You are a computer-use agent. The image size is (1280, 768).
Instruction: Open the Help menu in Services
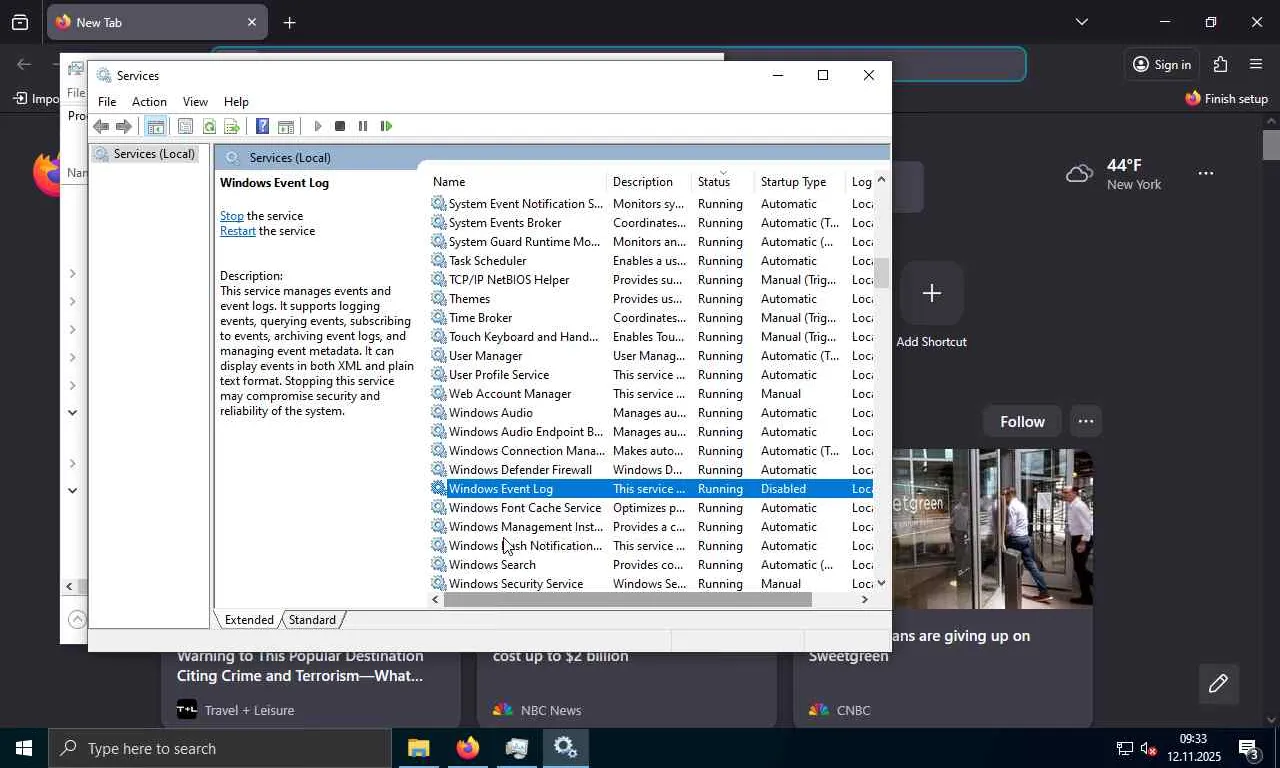click(x=236, y=102)
